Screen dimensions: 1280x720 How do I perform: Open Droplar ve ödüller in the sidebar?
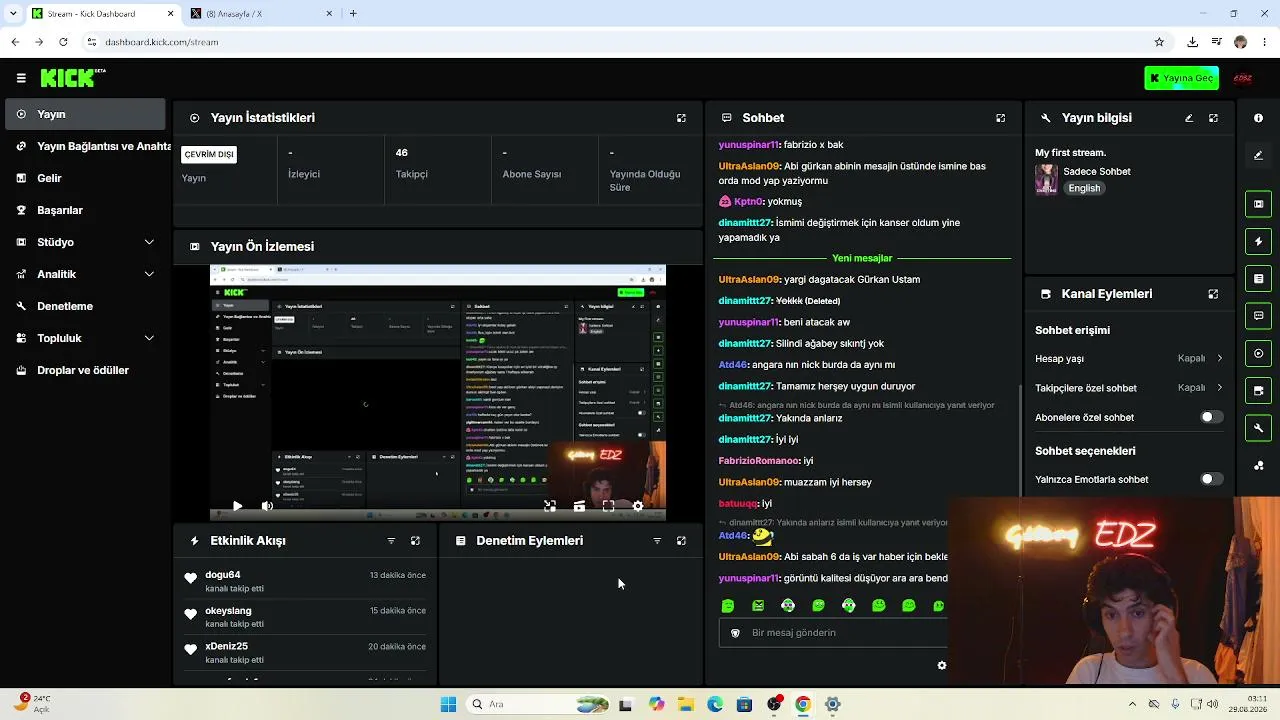coord(85,370)
